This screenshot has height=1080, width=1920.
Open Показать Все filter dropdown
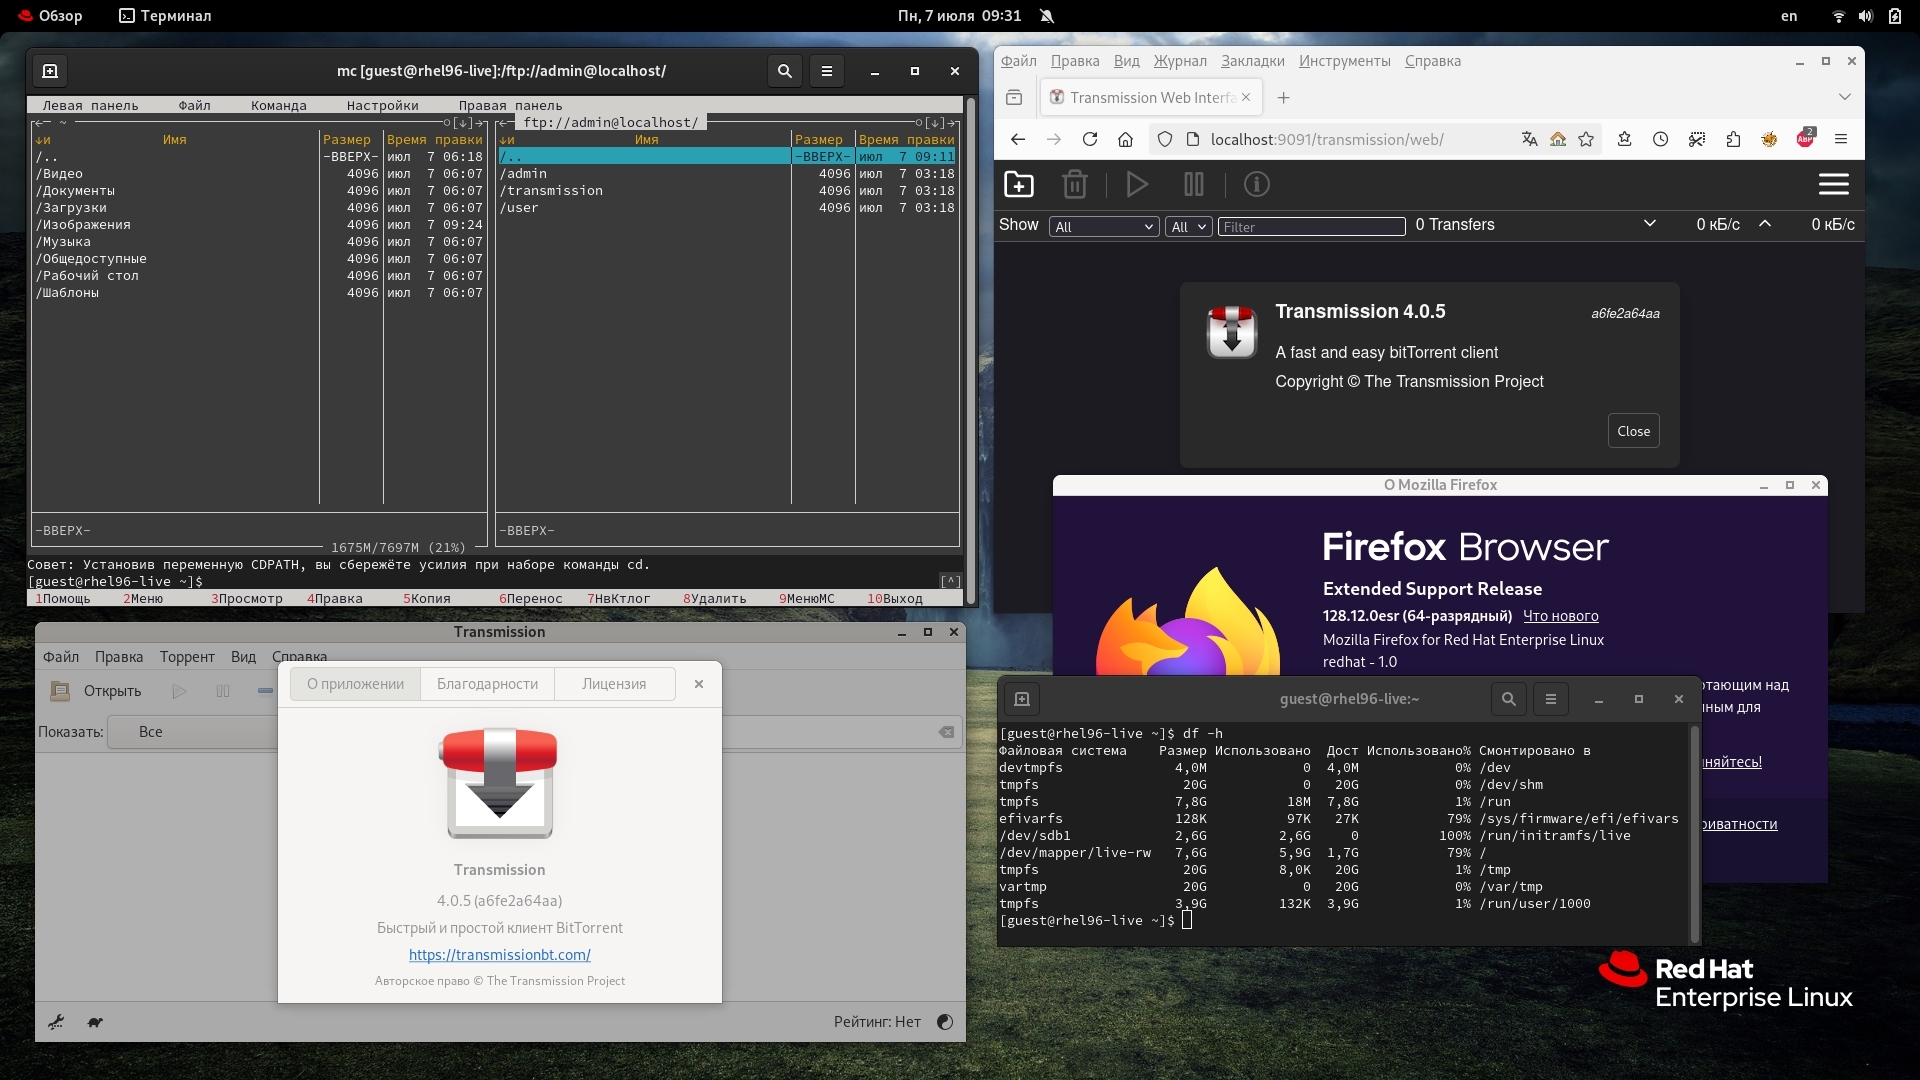pos(192,732)
